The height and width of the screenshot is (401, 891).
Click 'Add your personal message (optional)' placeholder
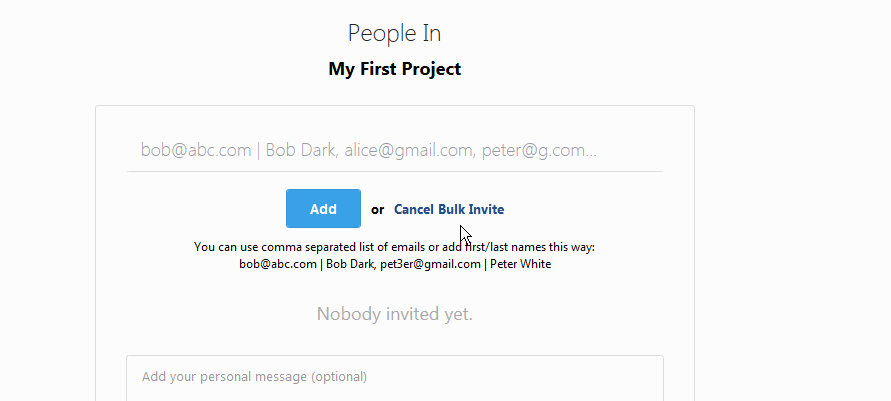click(254, 377)
